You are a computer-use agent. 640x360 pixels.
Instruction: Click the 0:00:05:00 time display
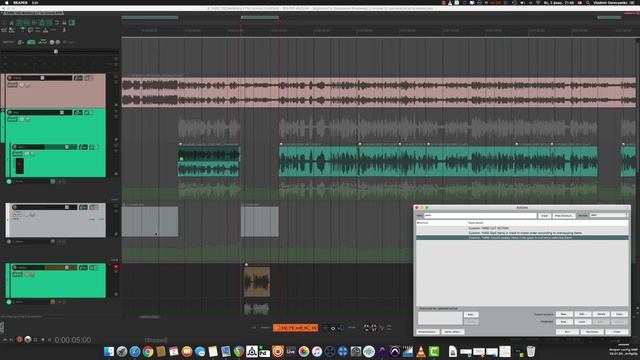(73, 340)
